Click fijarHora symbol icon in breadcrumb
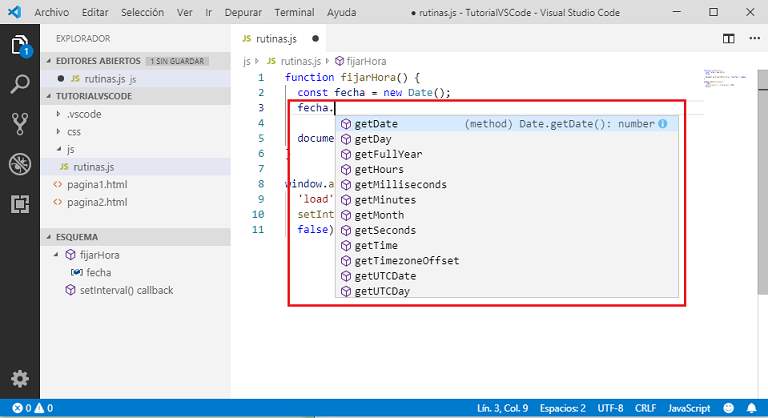The width and height of the screenshot is (768, 418). (x=339, y=61)
